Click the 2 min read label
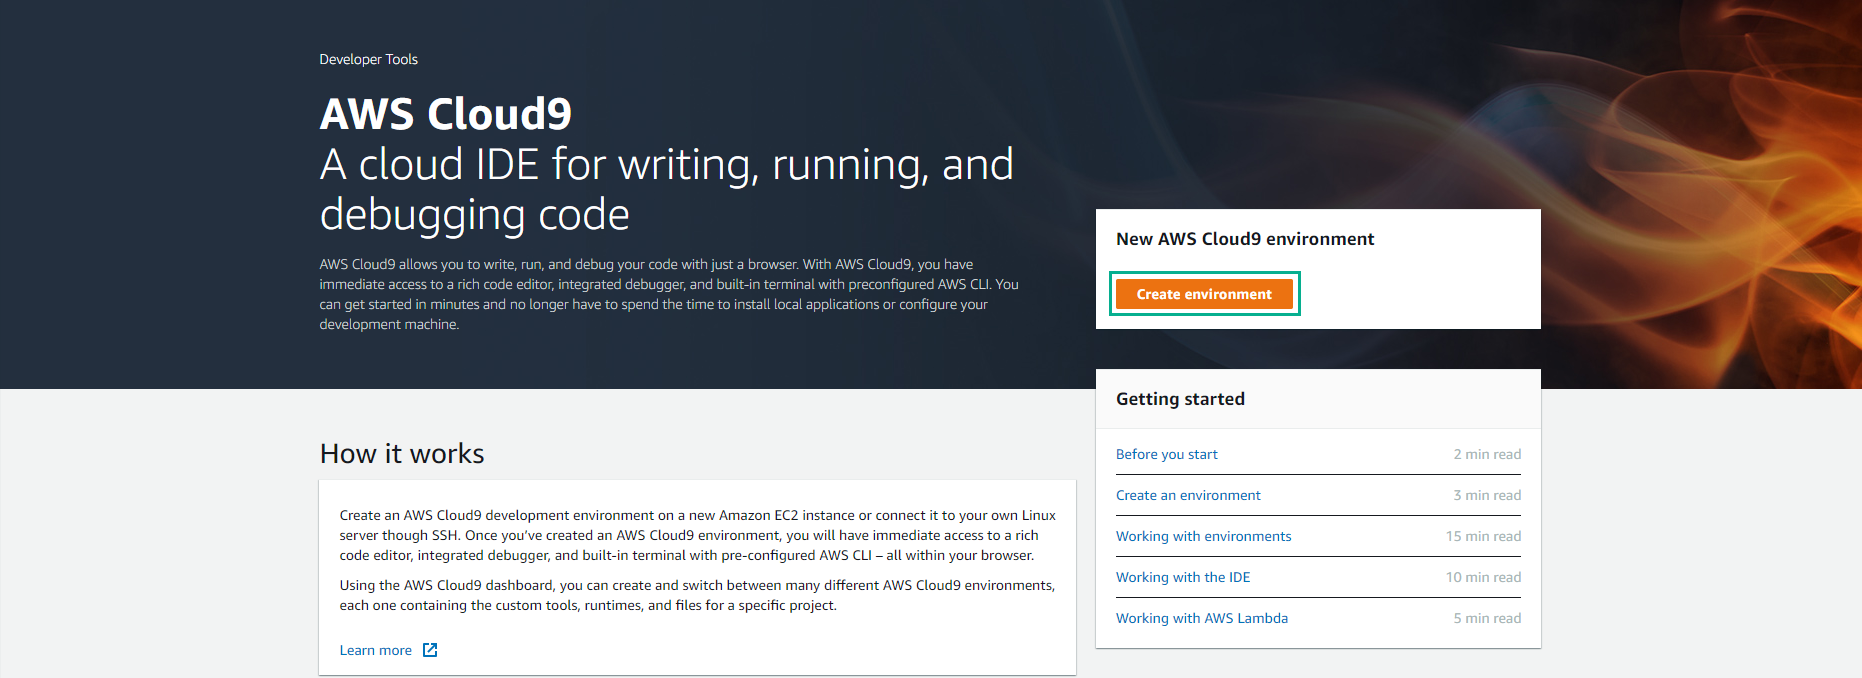Screen dimensions: 1862x678 (x=1486, y=454)
